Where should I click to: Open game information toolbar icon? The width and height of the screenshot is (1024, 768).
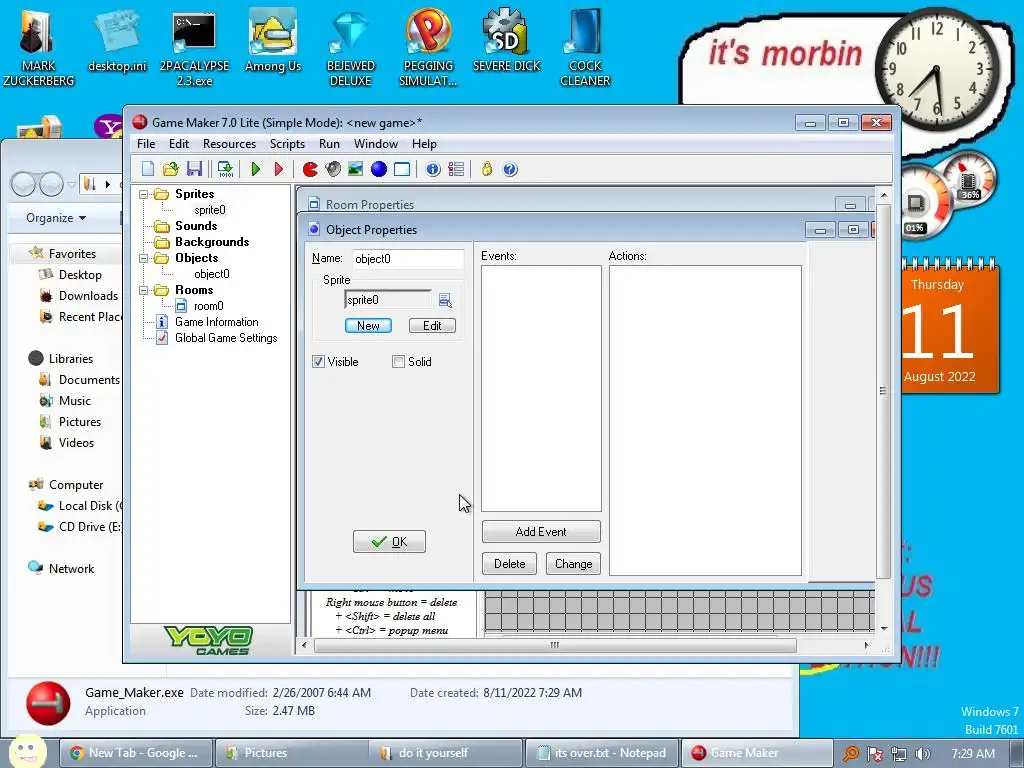[433, 169]
